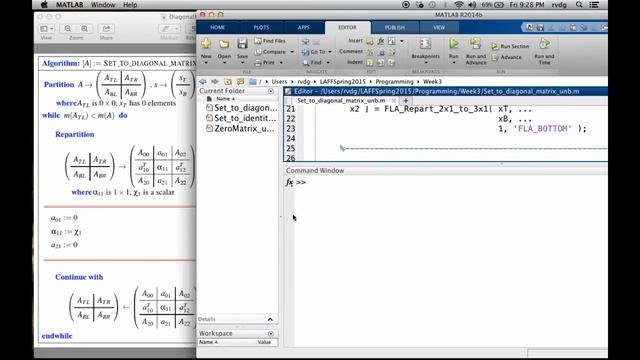Collapse the Details panel chevron
The width and height of the screenshot is (640, 360).
(270, 319)
